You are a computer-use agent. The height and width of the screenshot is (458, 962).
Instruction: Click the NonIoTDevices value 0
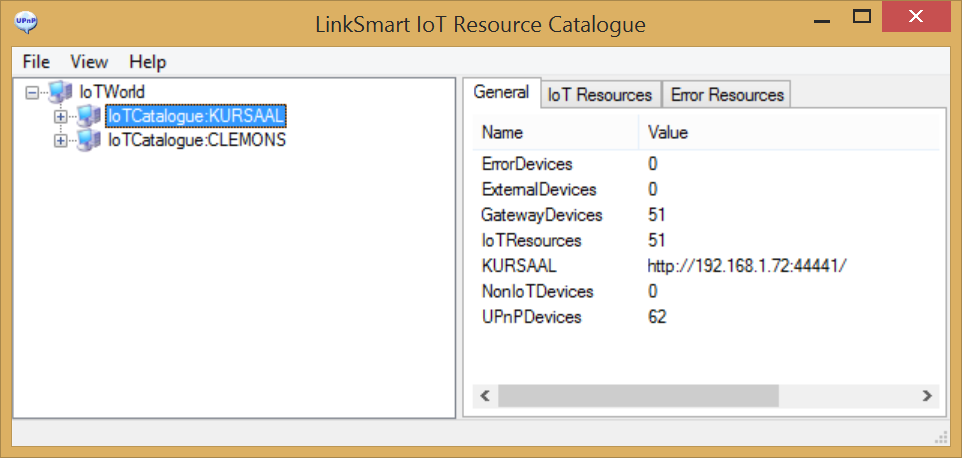(x=653, y=291)
